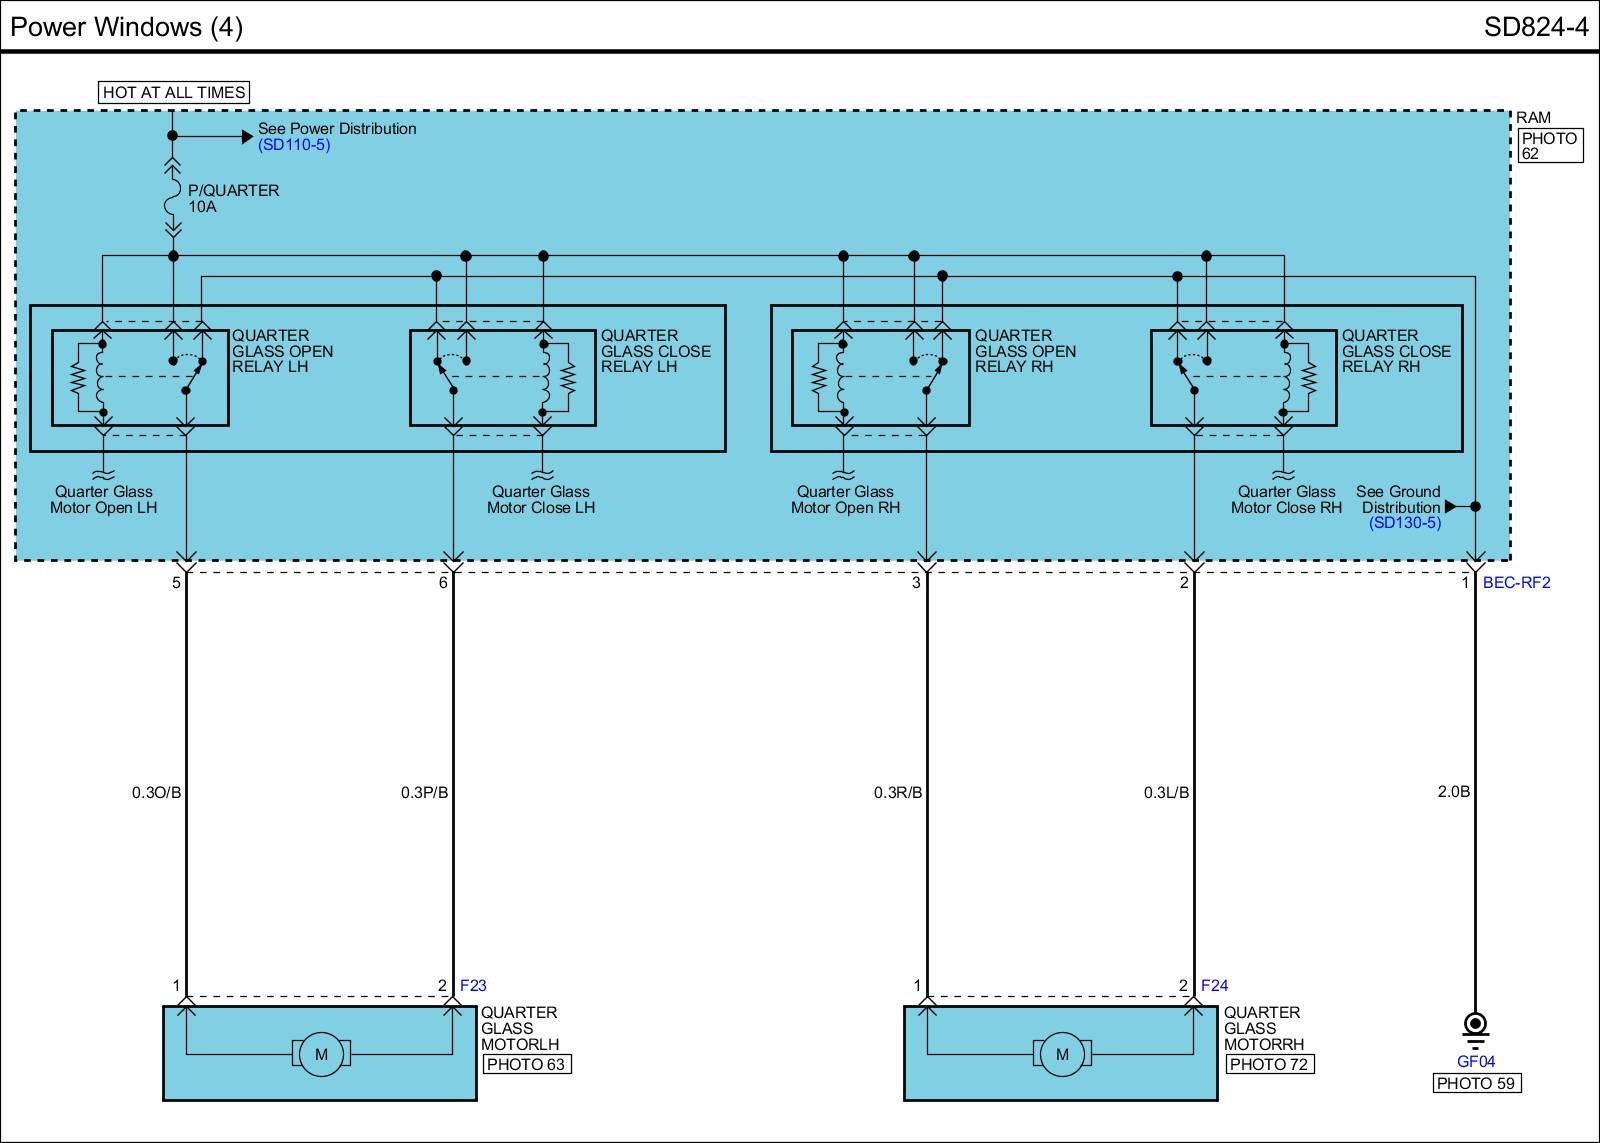Viewport: 1600px width, 1143px height.
Task: Open the F23 connector reference
Action: pyautogui.click(x=473, y=985)
